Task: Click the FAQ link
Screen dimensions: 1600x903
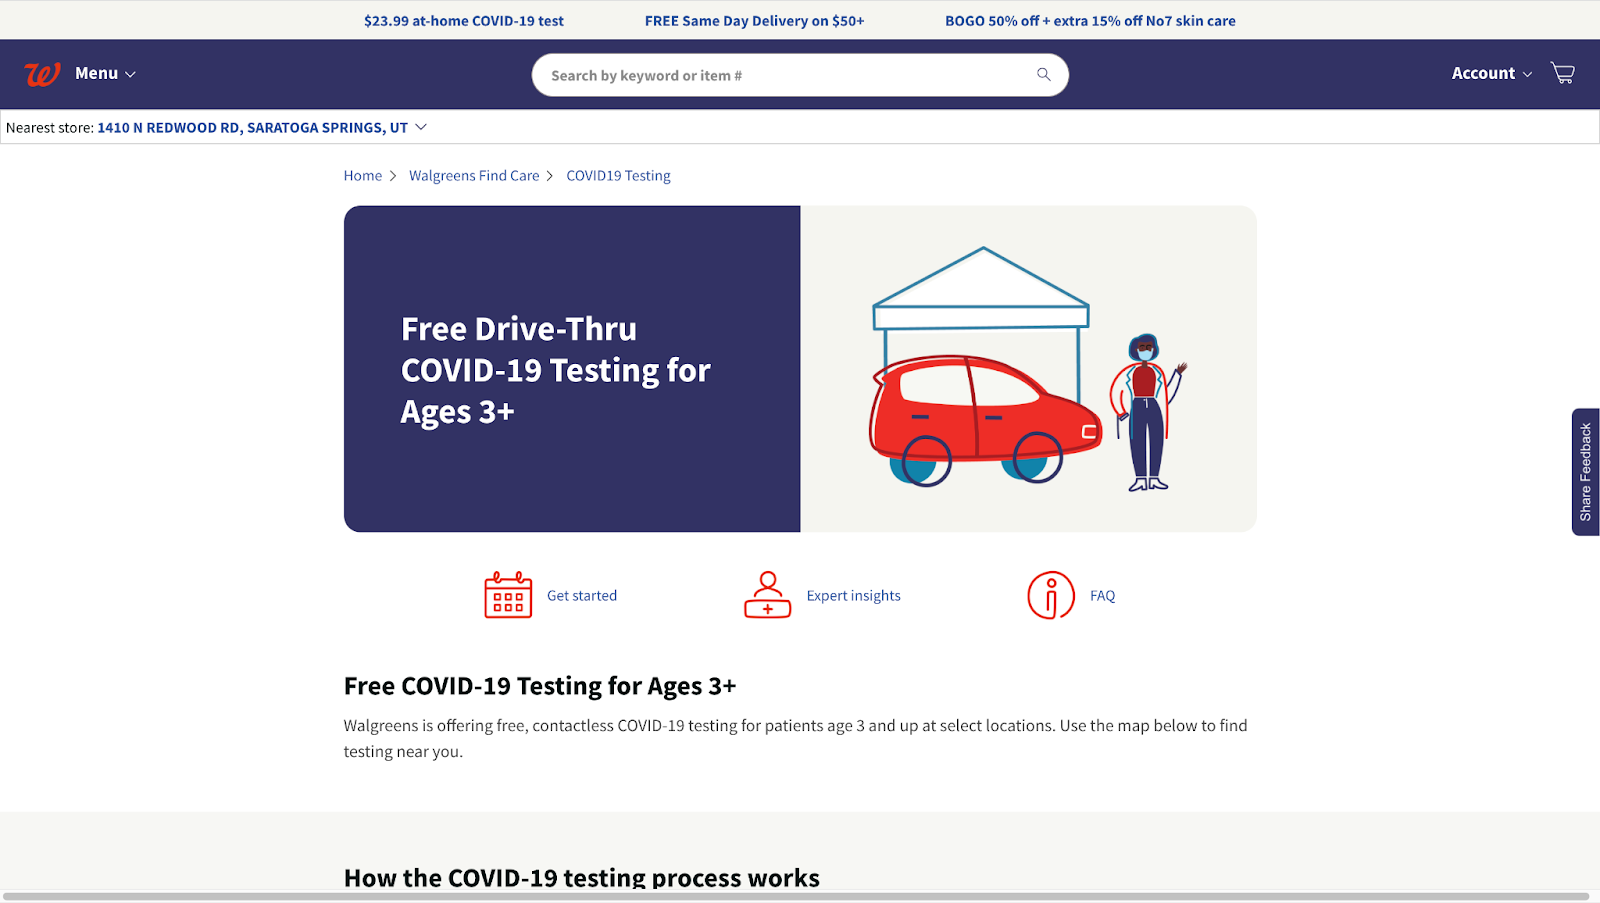Action: [1102, 596]
